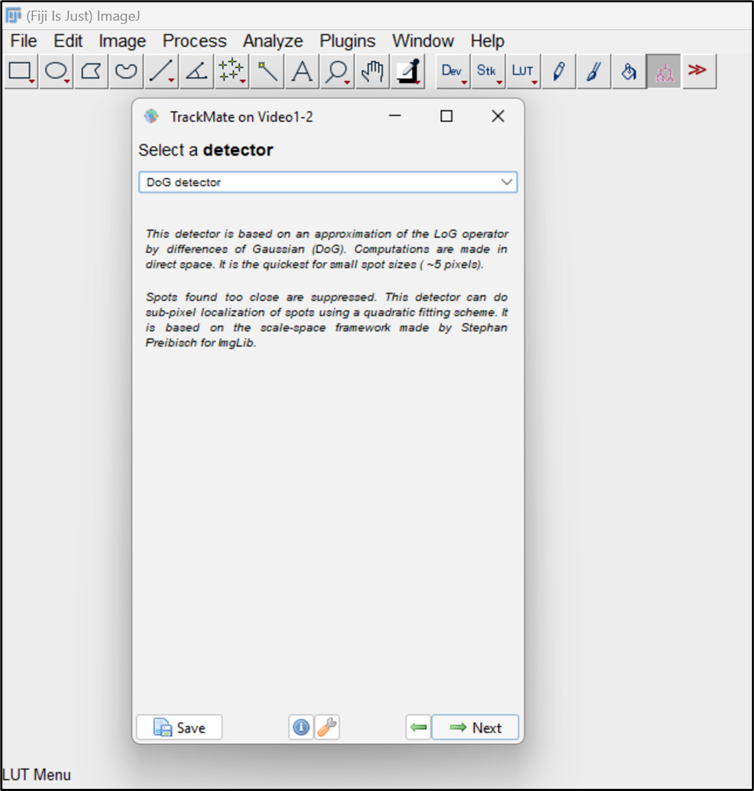Select the Flood fill bucket tool

(x=628, y=71)
